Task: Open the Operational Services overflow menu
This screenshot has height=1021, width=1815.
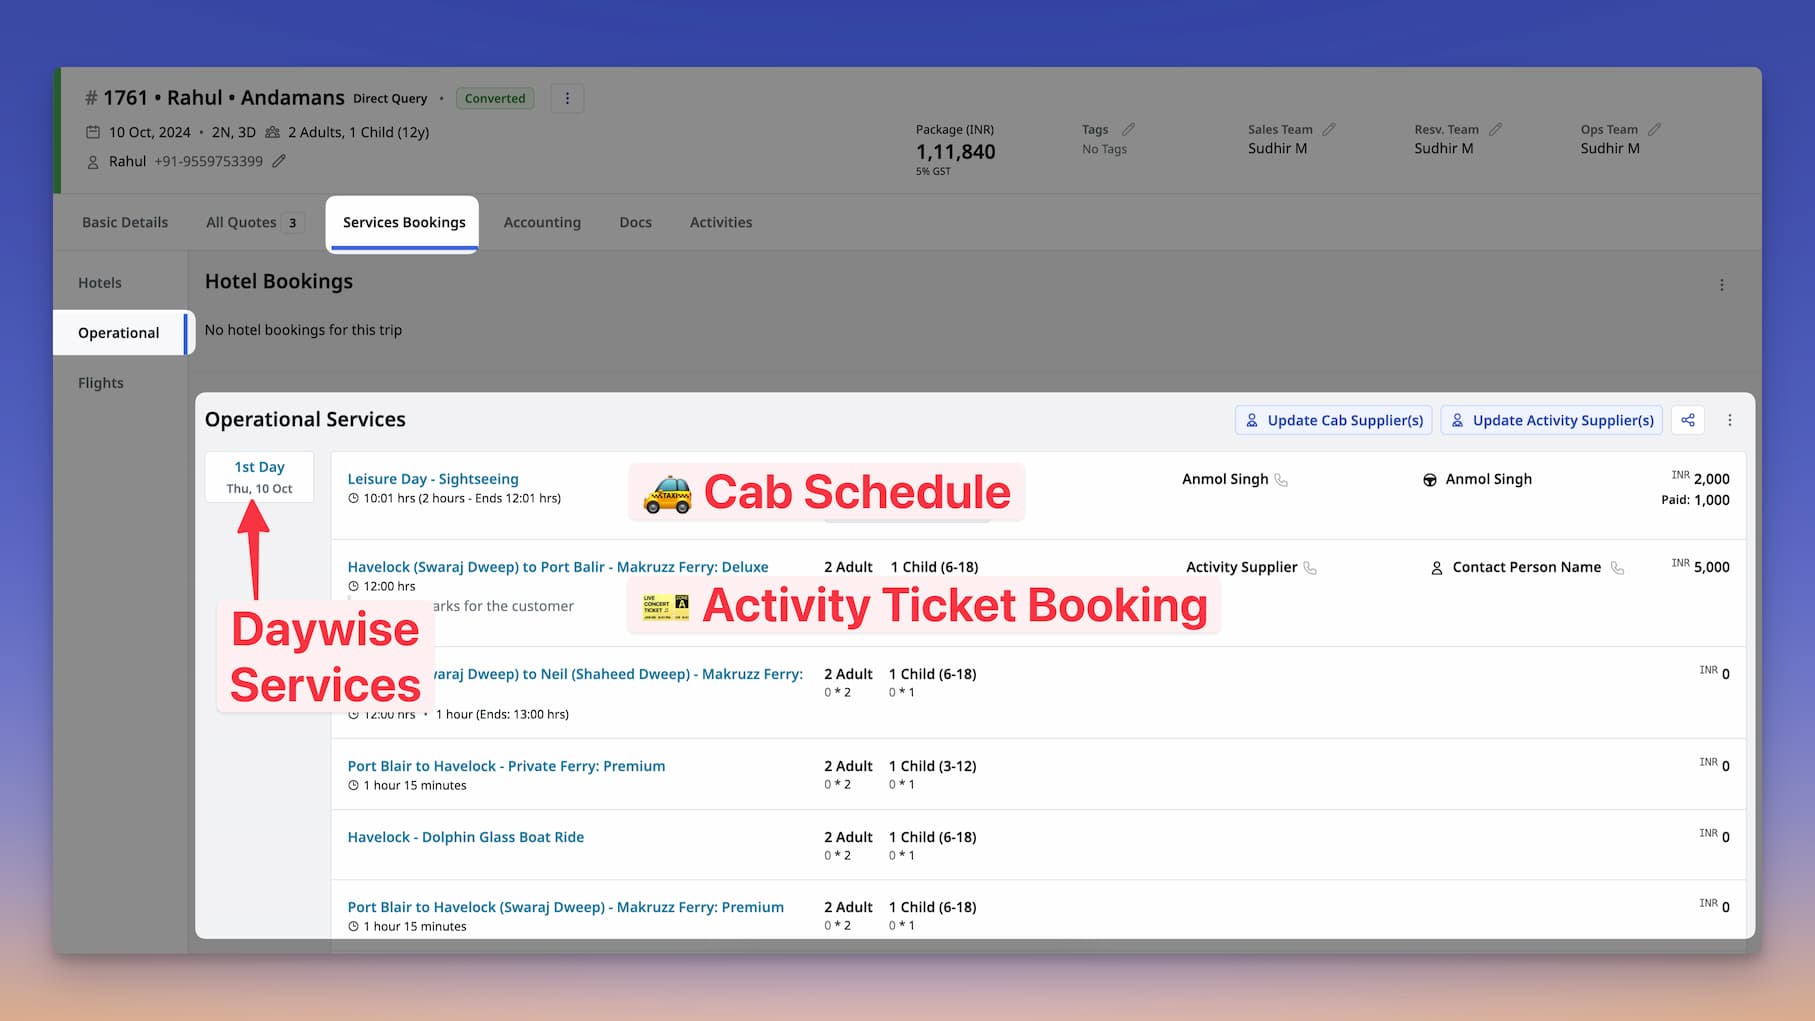Action: pos(1730,420)
